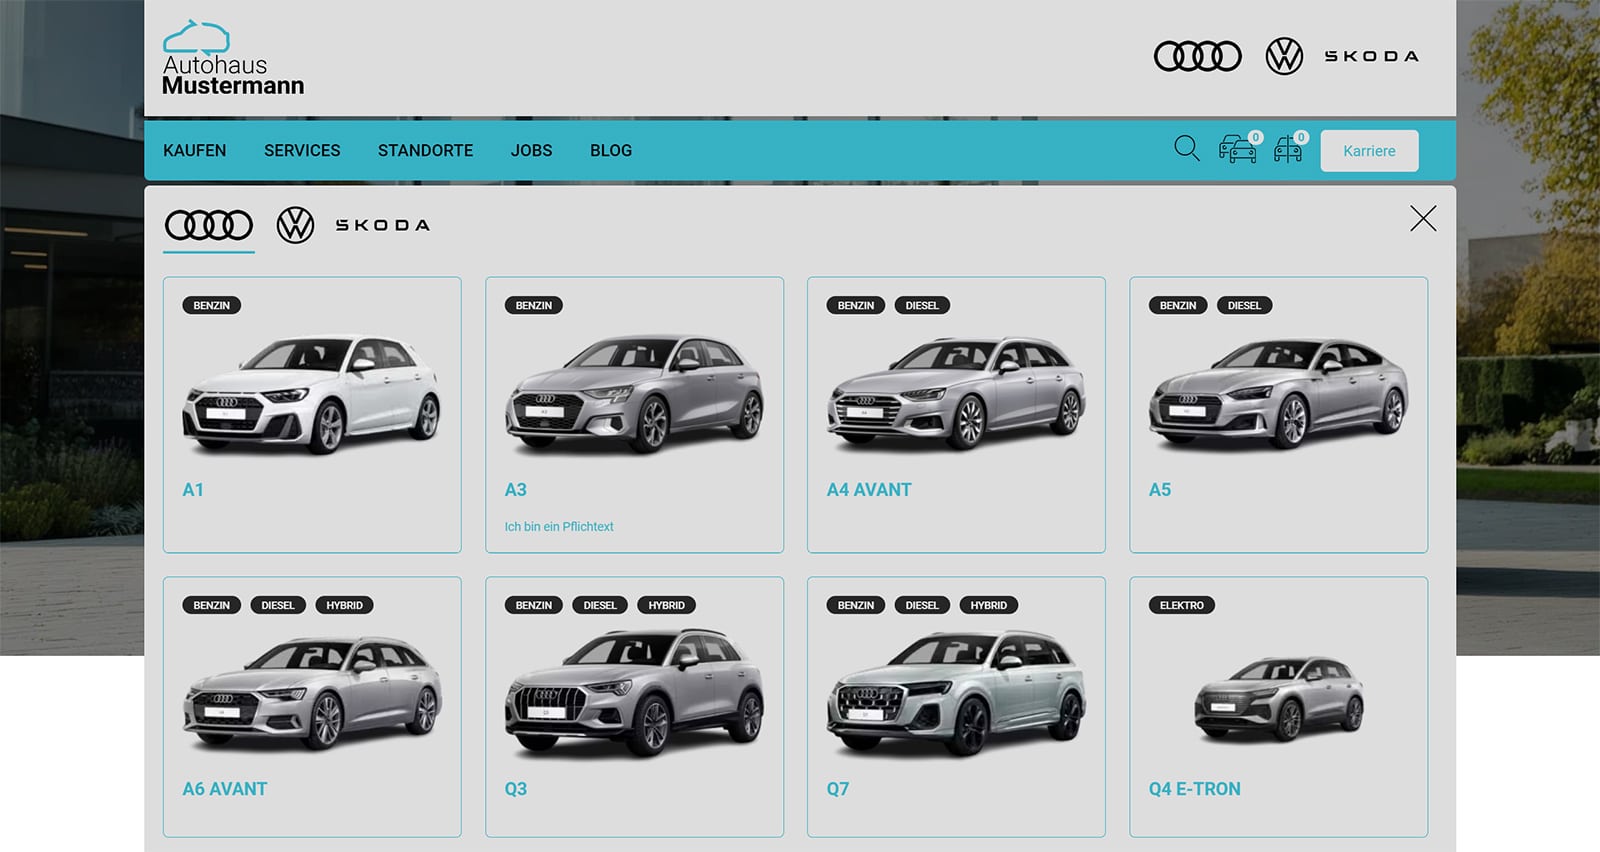Click the Audi A5 car image
Image resolution: width=1600 pixels, height=852 pixels.
pos(1278,393)
